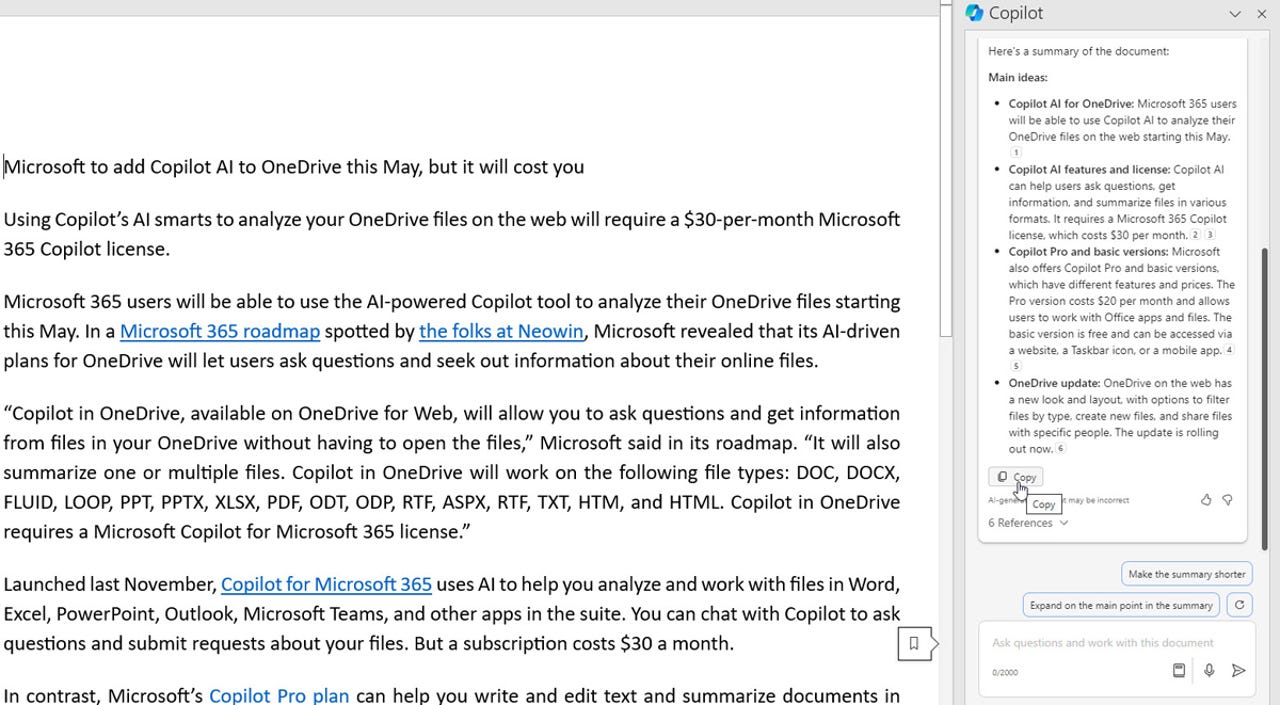This screenshot has height=705, width=1280.
Task: Give a thumbs up to the summary
Action: pos(1206,500)
